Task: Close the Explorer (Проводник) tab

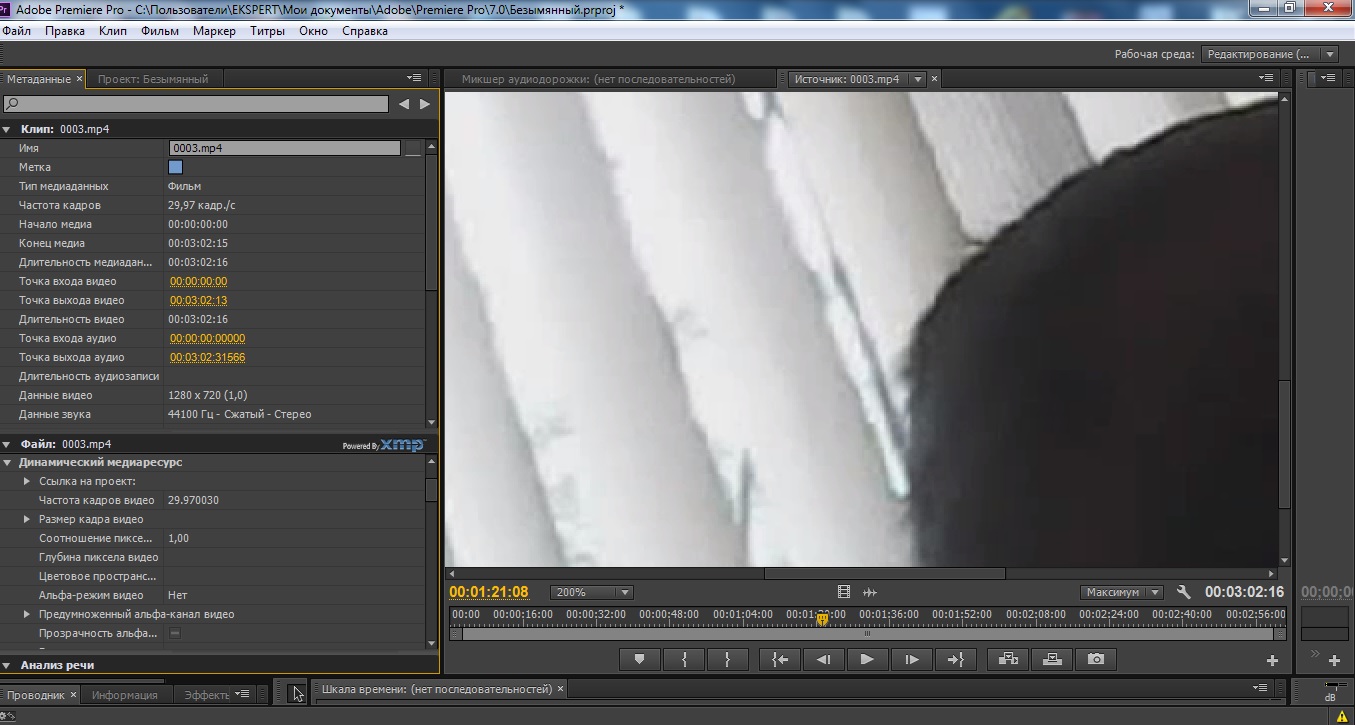Action: 73,695
